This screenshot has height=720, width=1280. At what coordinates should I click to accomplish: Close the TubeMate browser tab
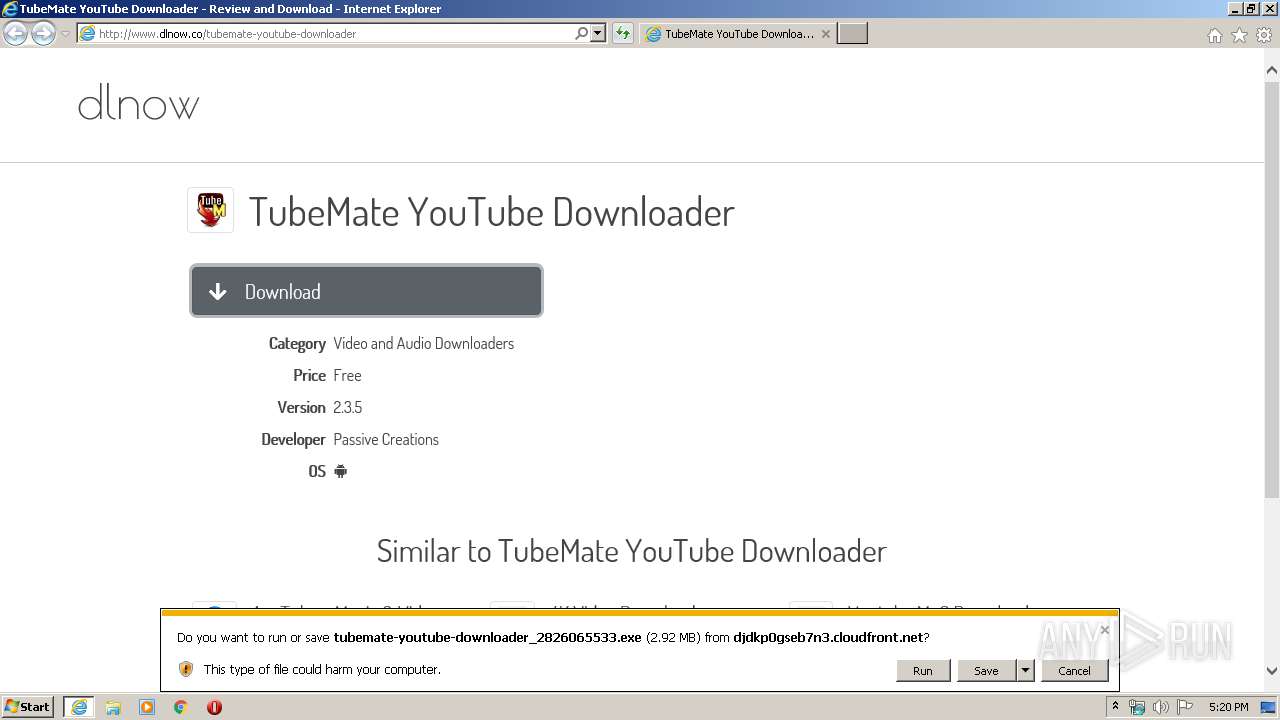(825, 33)
